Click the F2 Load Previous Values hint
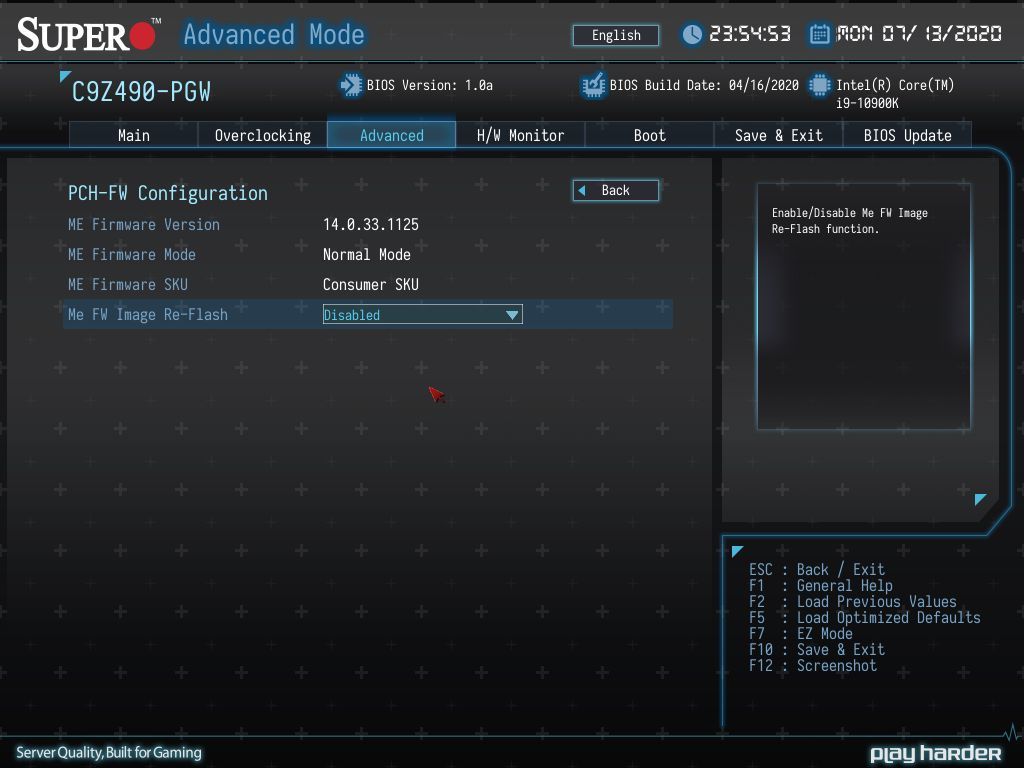The width and height of the screenshot is (1024, 768). [x=853, y=601]
